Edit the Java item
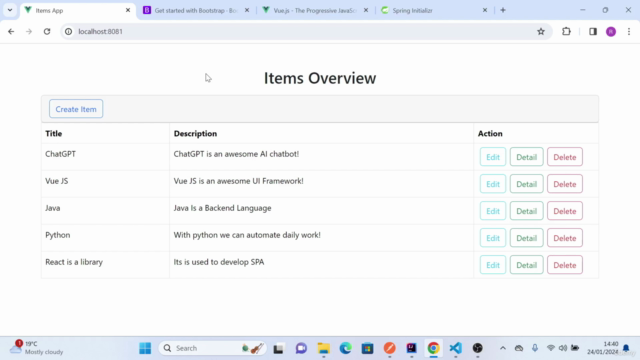Image resolution: width=640 pixels, height=360 pixels. point(493,211)
